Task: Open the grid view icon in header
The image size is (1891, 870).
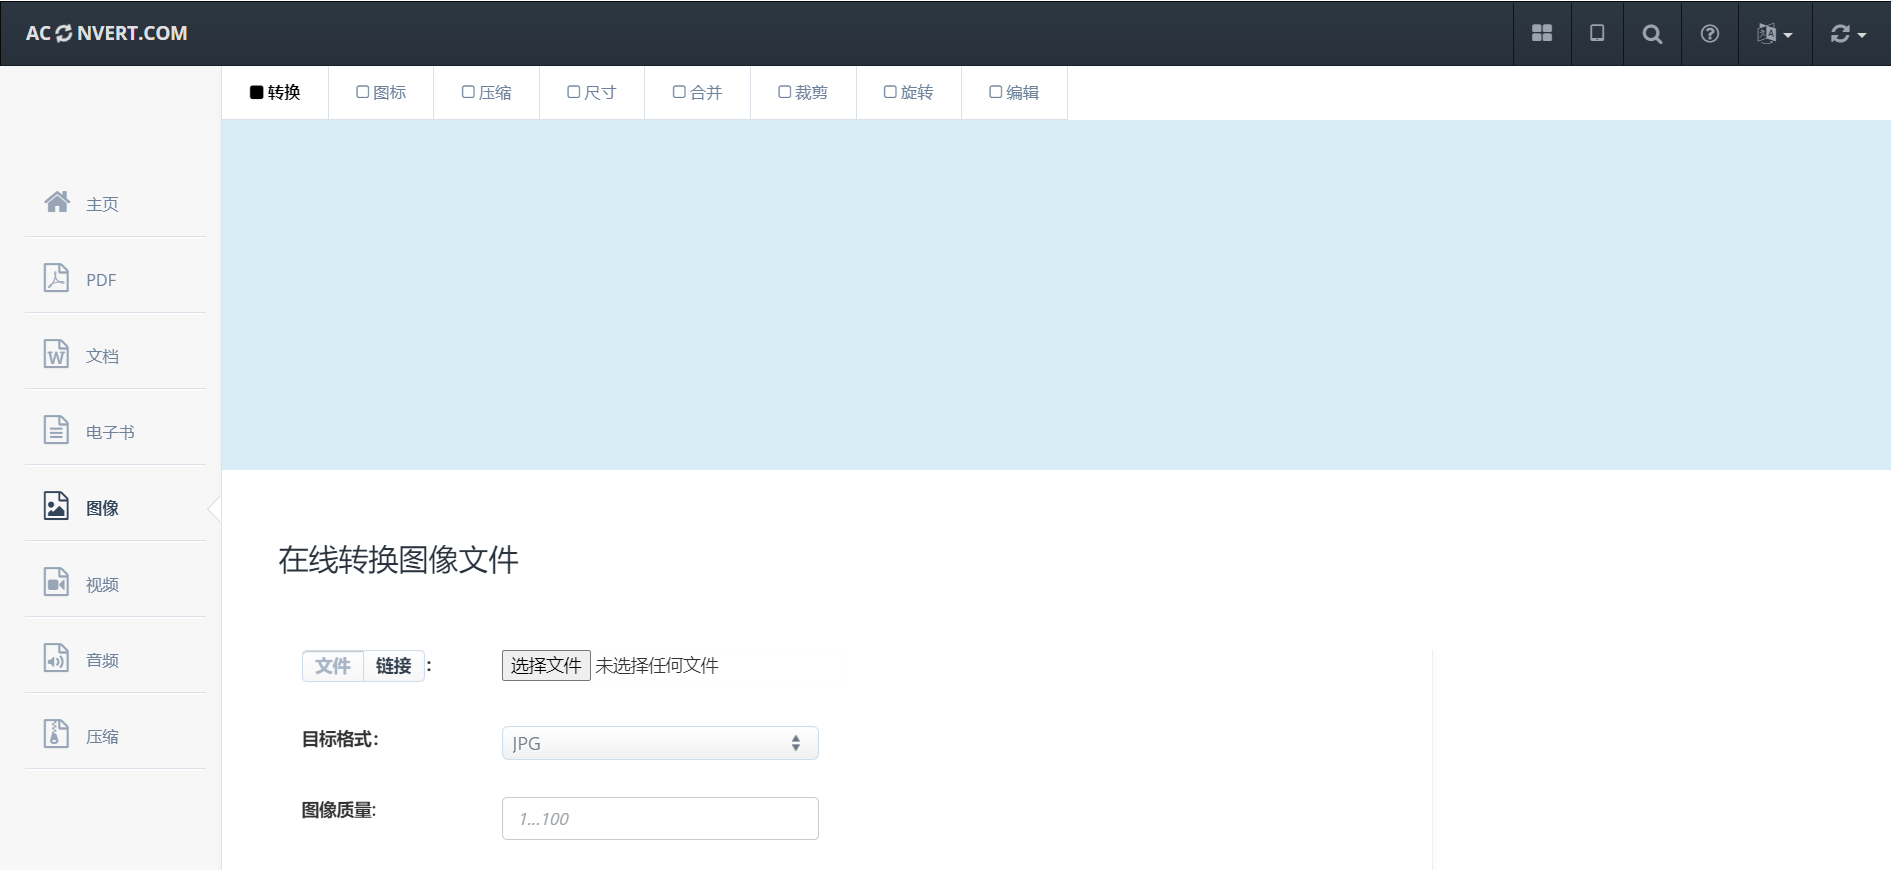Action: 1542,33
